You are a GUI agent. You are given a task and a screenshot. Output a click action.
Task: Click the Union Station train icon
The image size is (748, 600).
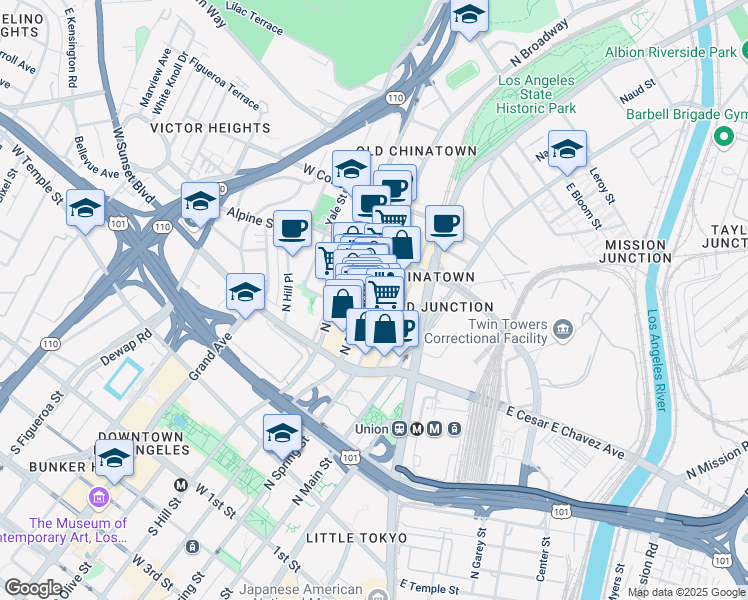pos(399,429)
